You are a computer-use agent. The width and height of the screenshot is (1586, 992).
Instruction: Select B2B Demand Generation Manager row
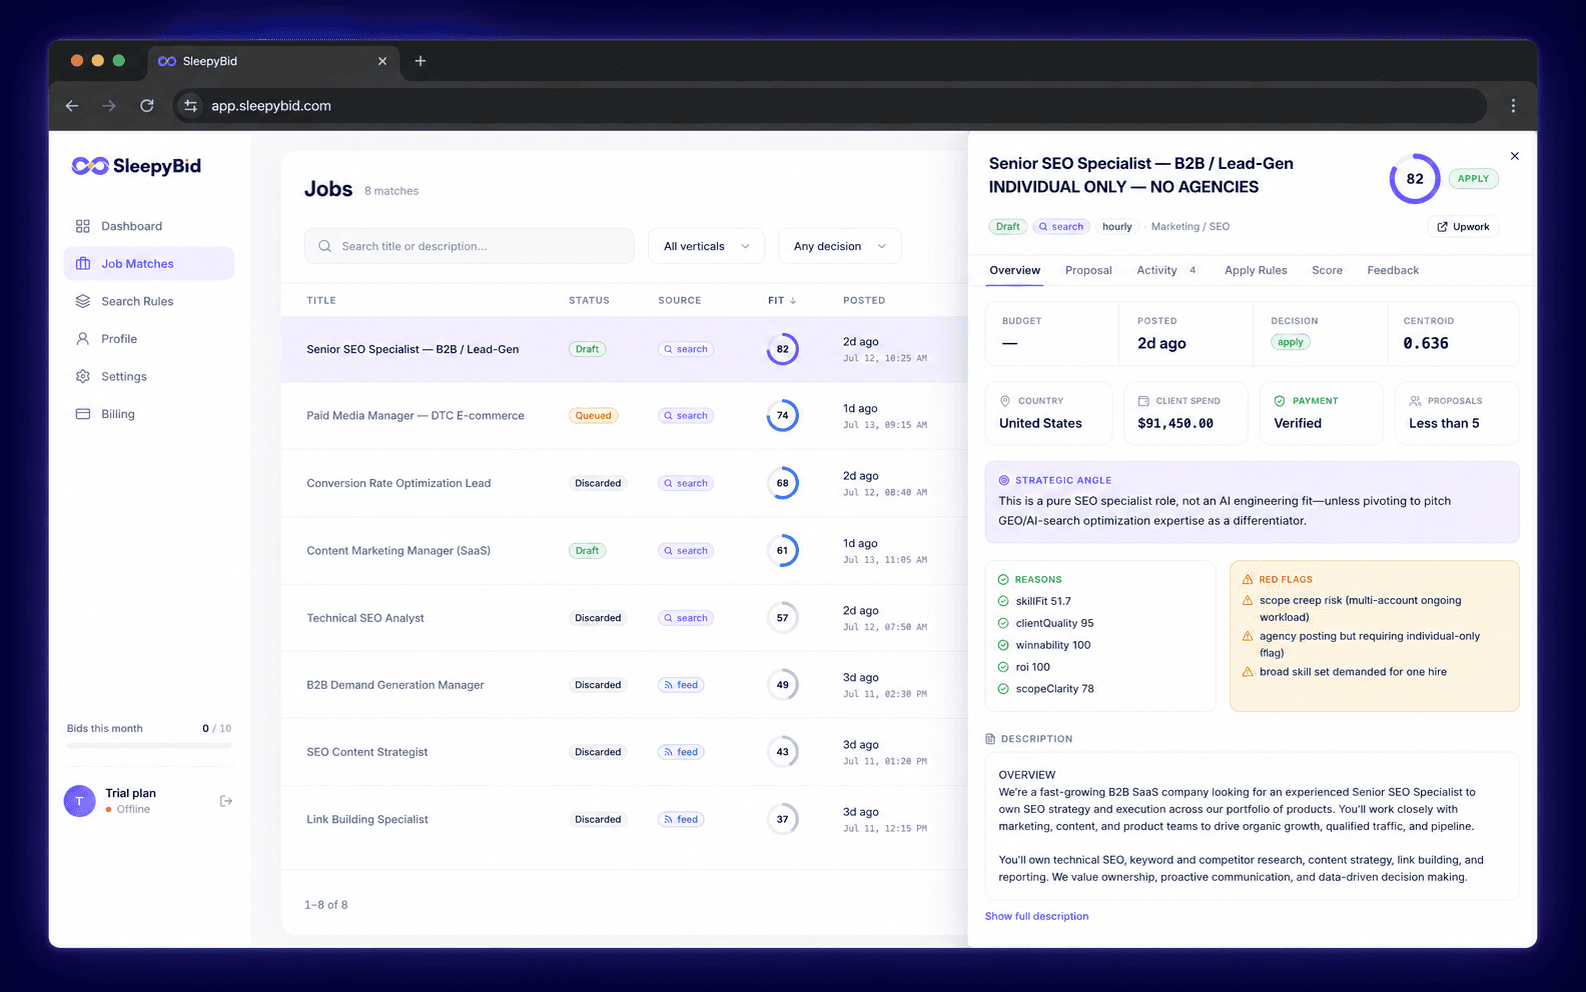[624, 685]
